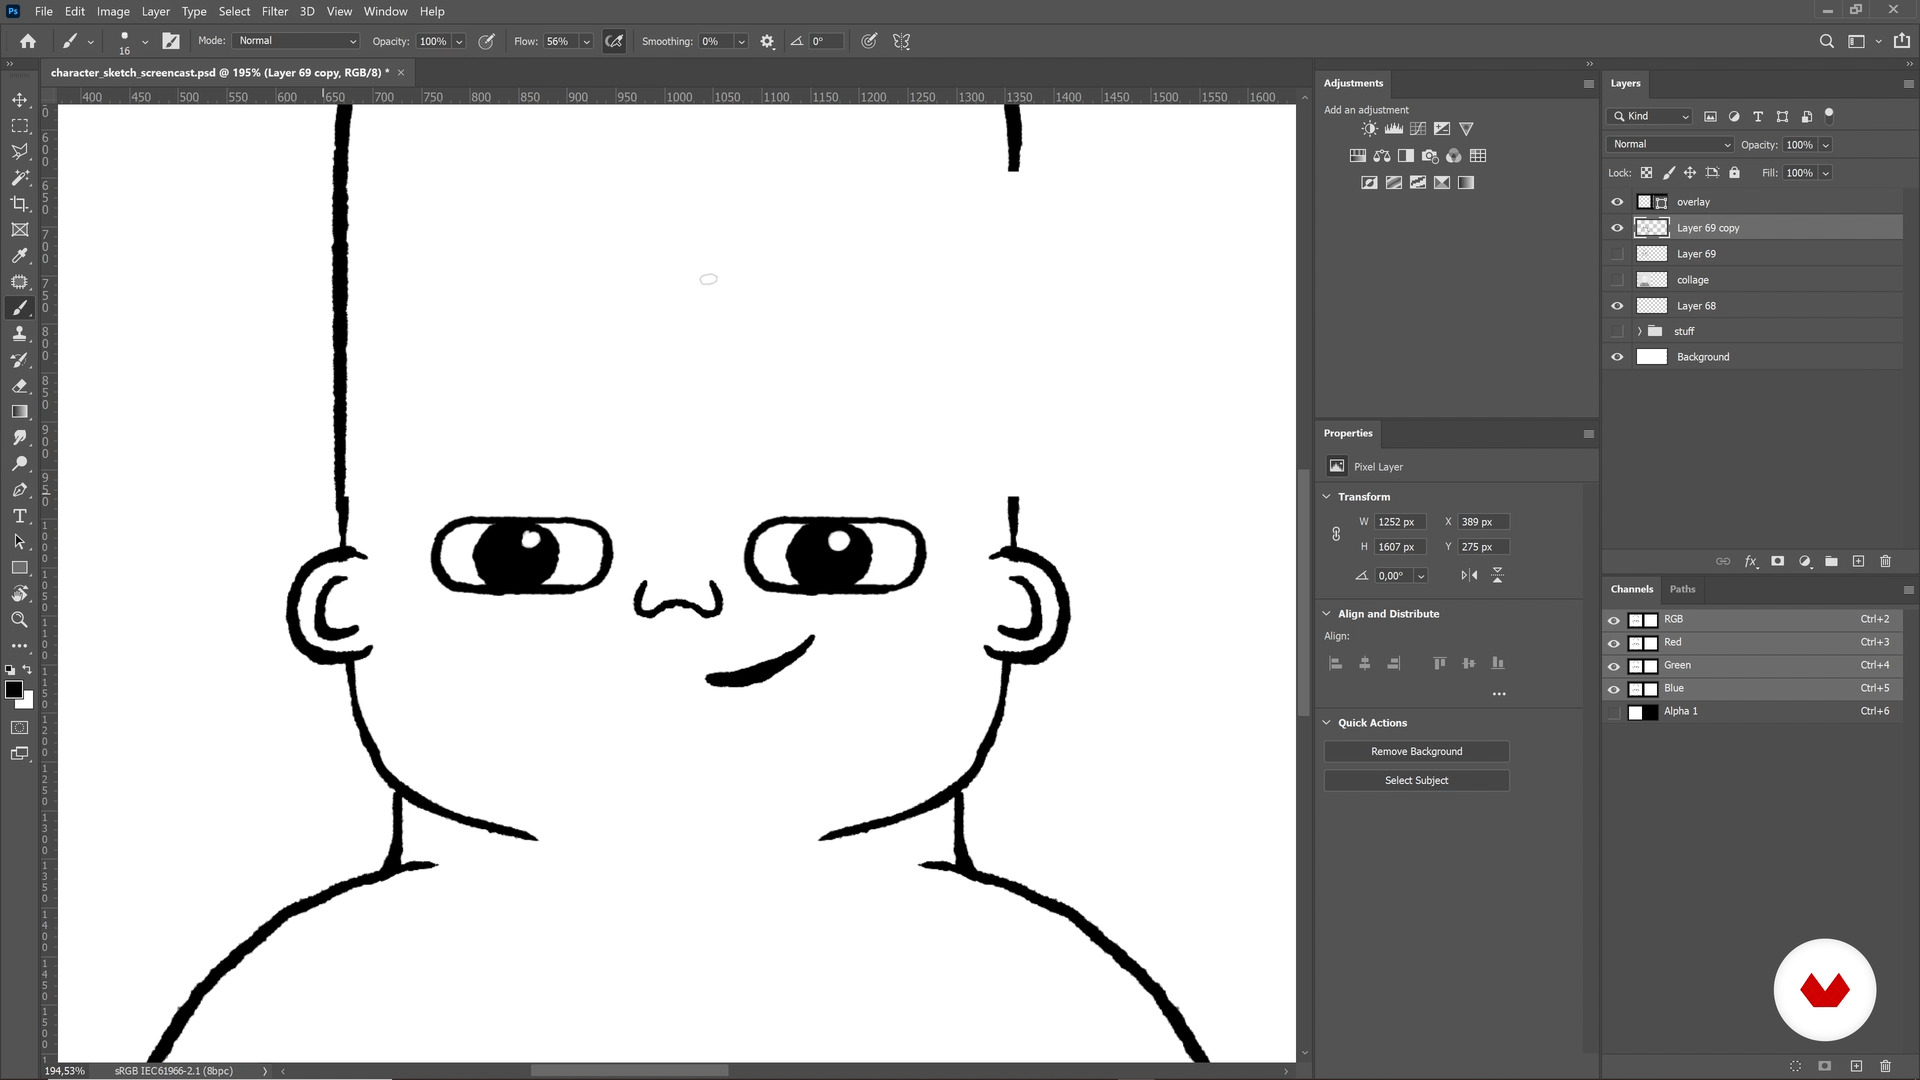Switch to the Paths tab
Image resolution: width=1920 pixels, height=1080 pixels.
(x=1682, y=589)
